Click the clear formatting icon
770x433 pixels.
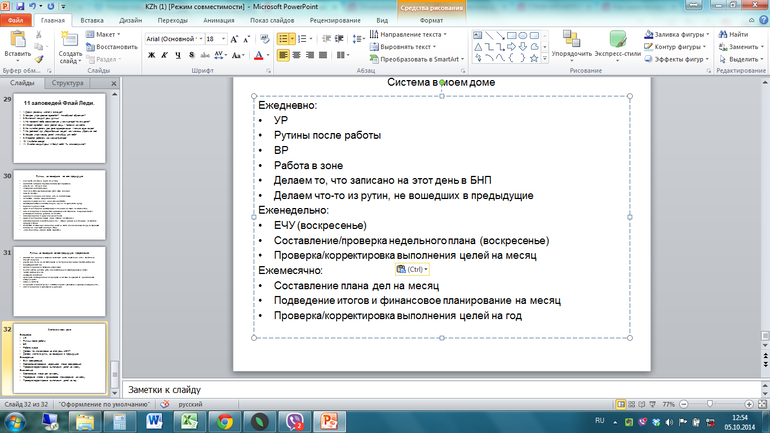pos(264,37)
